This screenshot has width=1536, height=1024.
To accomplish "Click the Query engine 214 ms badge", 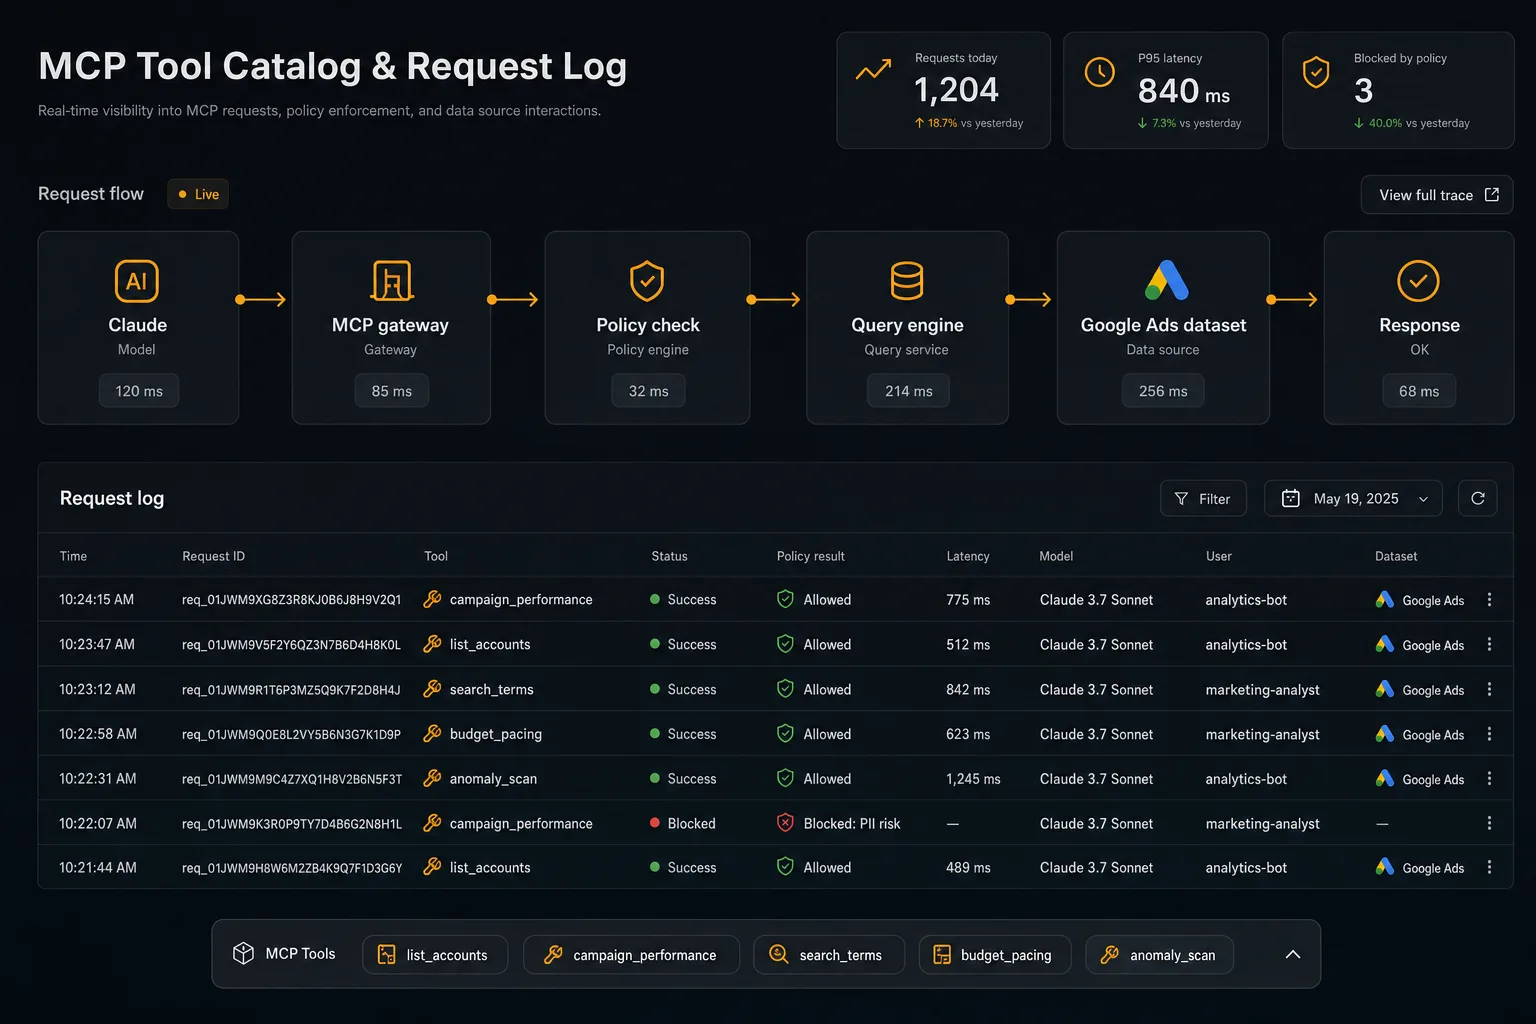I will (x=908, y=391).
